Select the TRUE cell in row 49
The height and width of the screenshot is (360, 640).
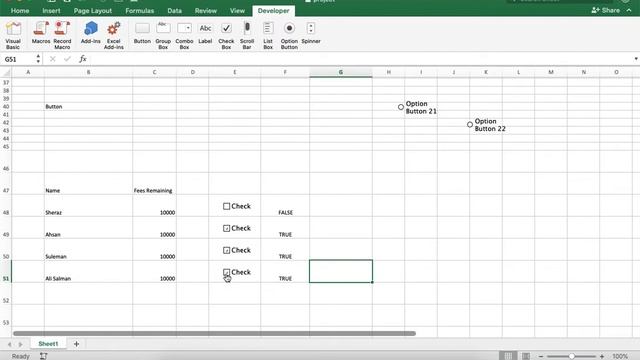point(285,228)
